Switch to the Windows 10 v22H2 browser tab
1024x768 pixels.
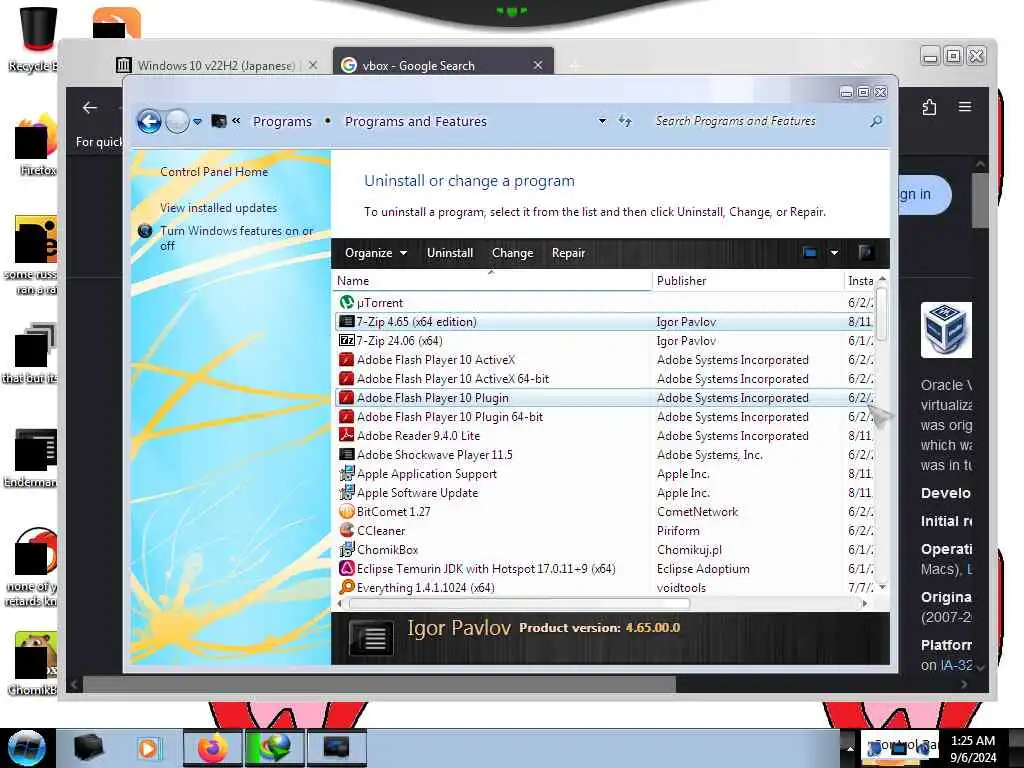216,65
